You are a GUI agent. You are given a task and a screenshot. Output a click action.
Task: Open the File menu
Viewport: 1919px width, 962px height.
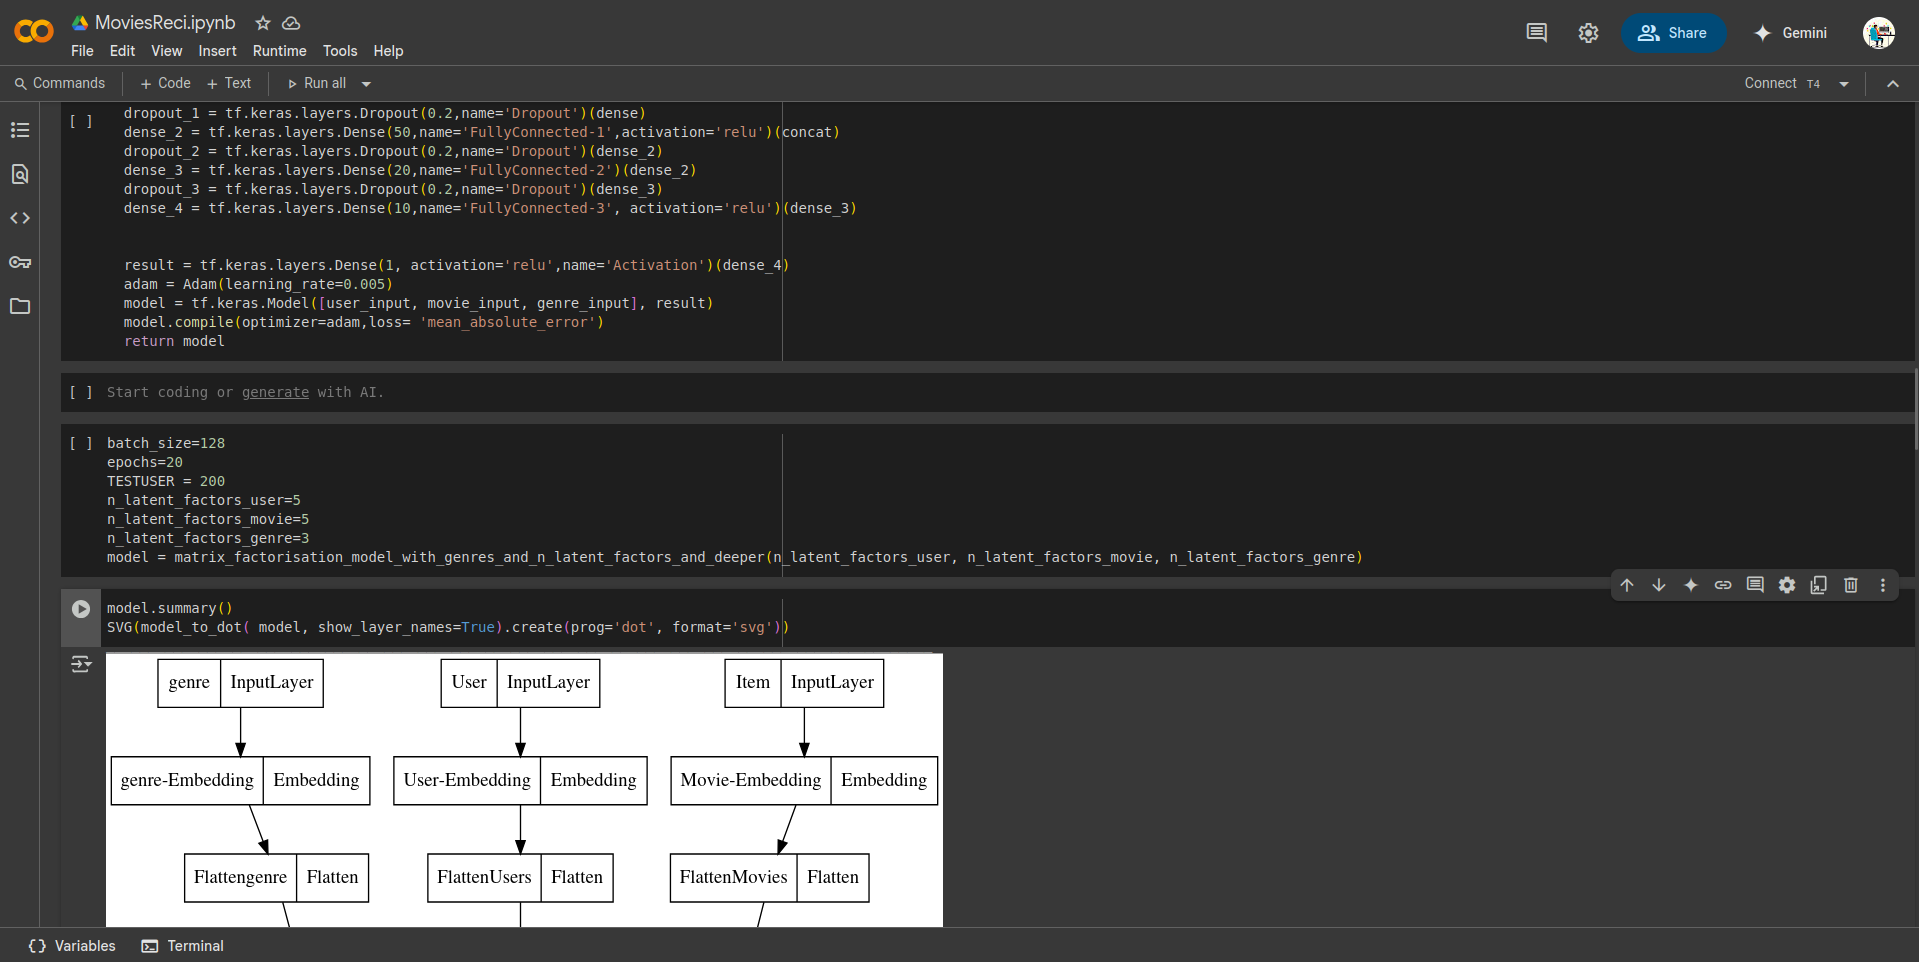click(82, 51)
